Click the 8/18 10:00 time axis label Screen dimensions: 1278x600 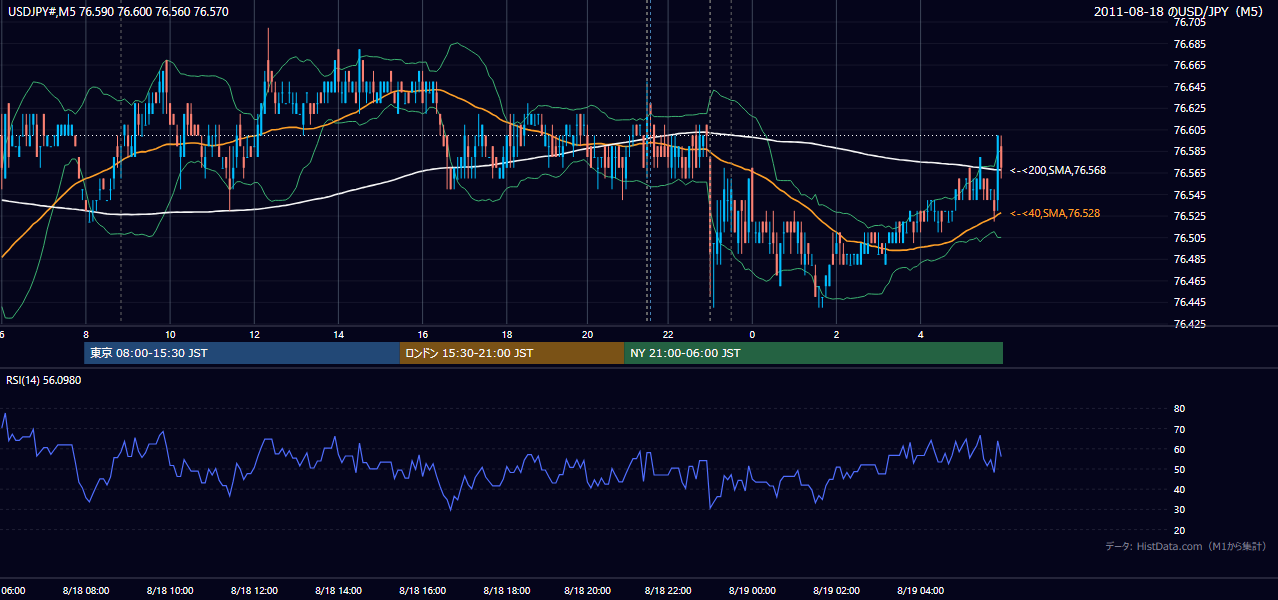170,591
